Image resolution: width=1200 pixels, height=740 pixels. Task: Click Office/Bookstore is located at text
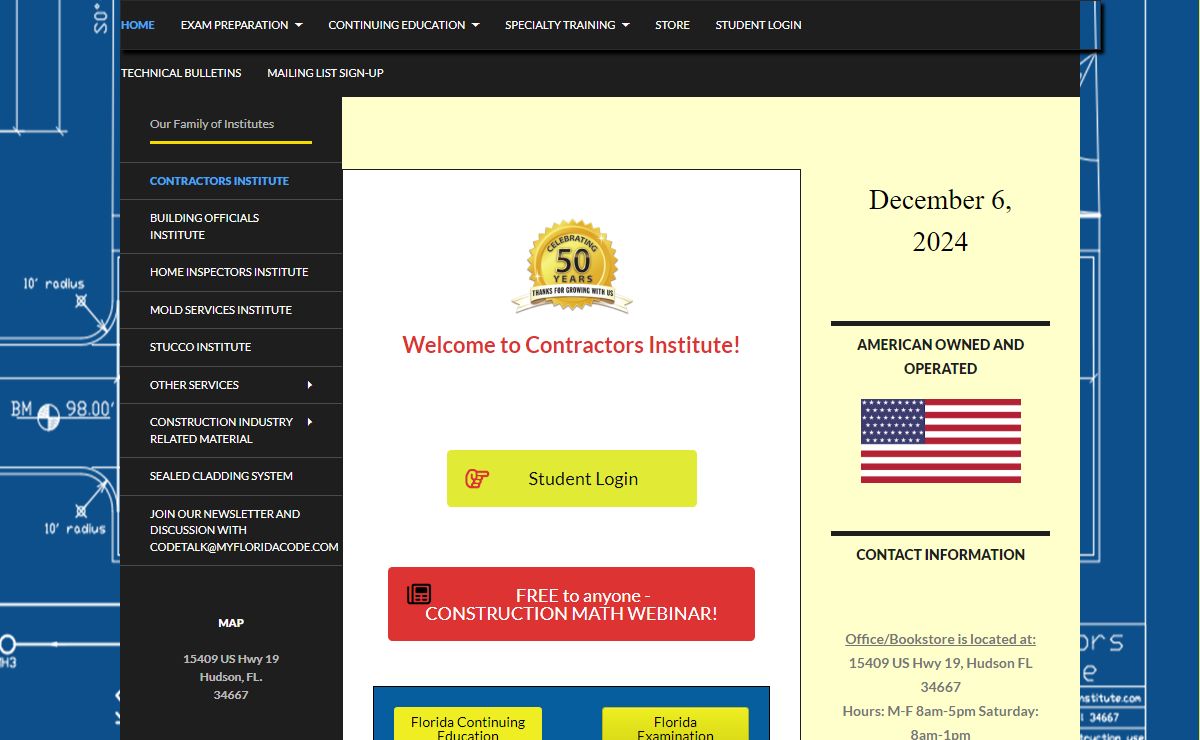pyautogui.click(x=940, y=639)
